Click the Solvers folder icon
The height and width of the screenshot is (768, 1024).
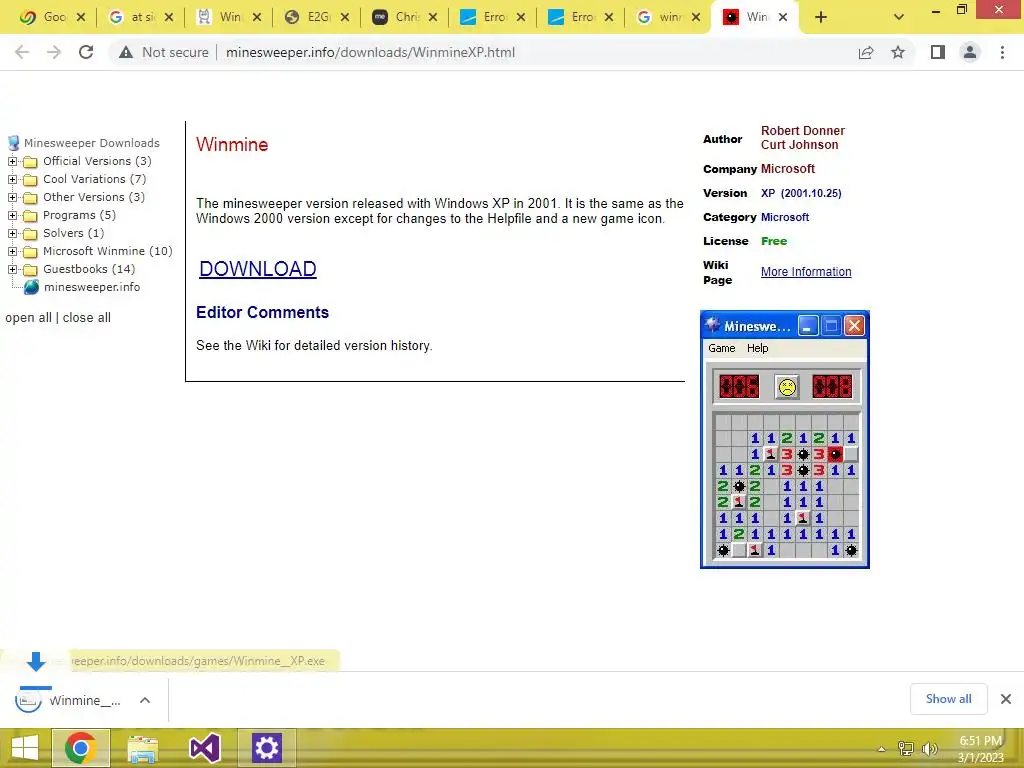pyautogui.click(x=30, y=233)
